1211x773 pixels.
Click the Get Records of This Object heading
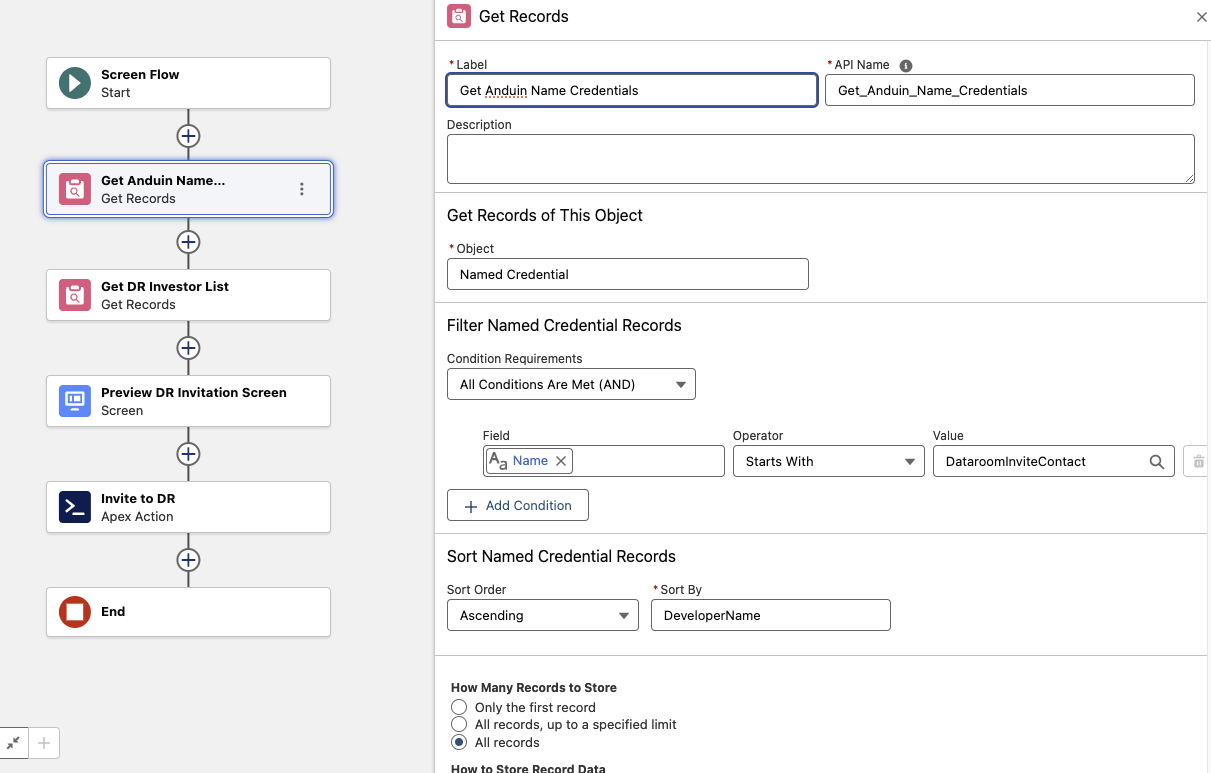545,215
